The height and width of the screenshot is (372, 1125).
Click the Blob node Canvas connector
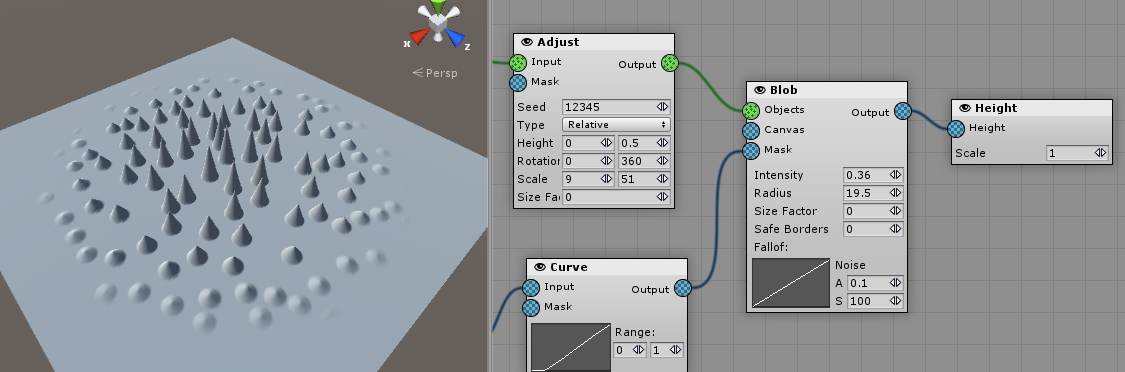pyautogui.click(x=750, y=131)
